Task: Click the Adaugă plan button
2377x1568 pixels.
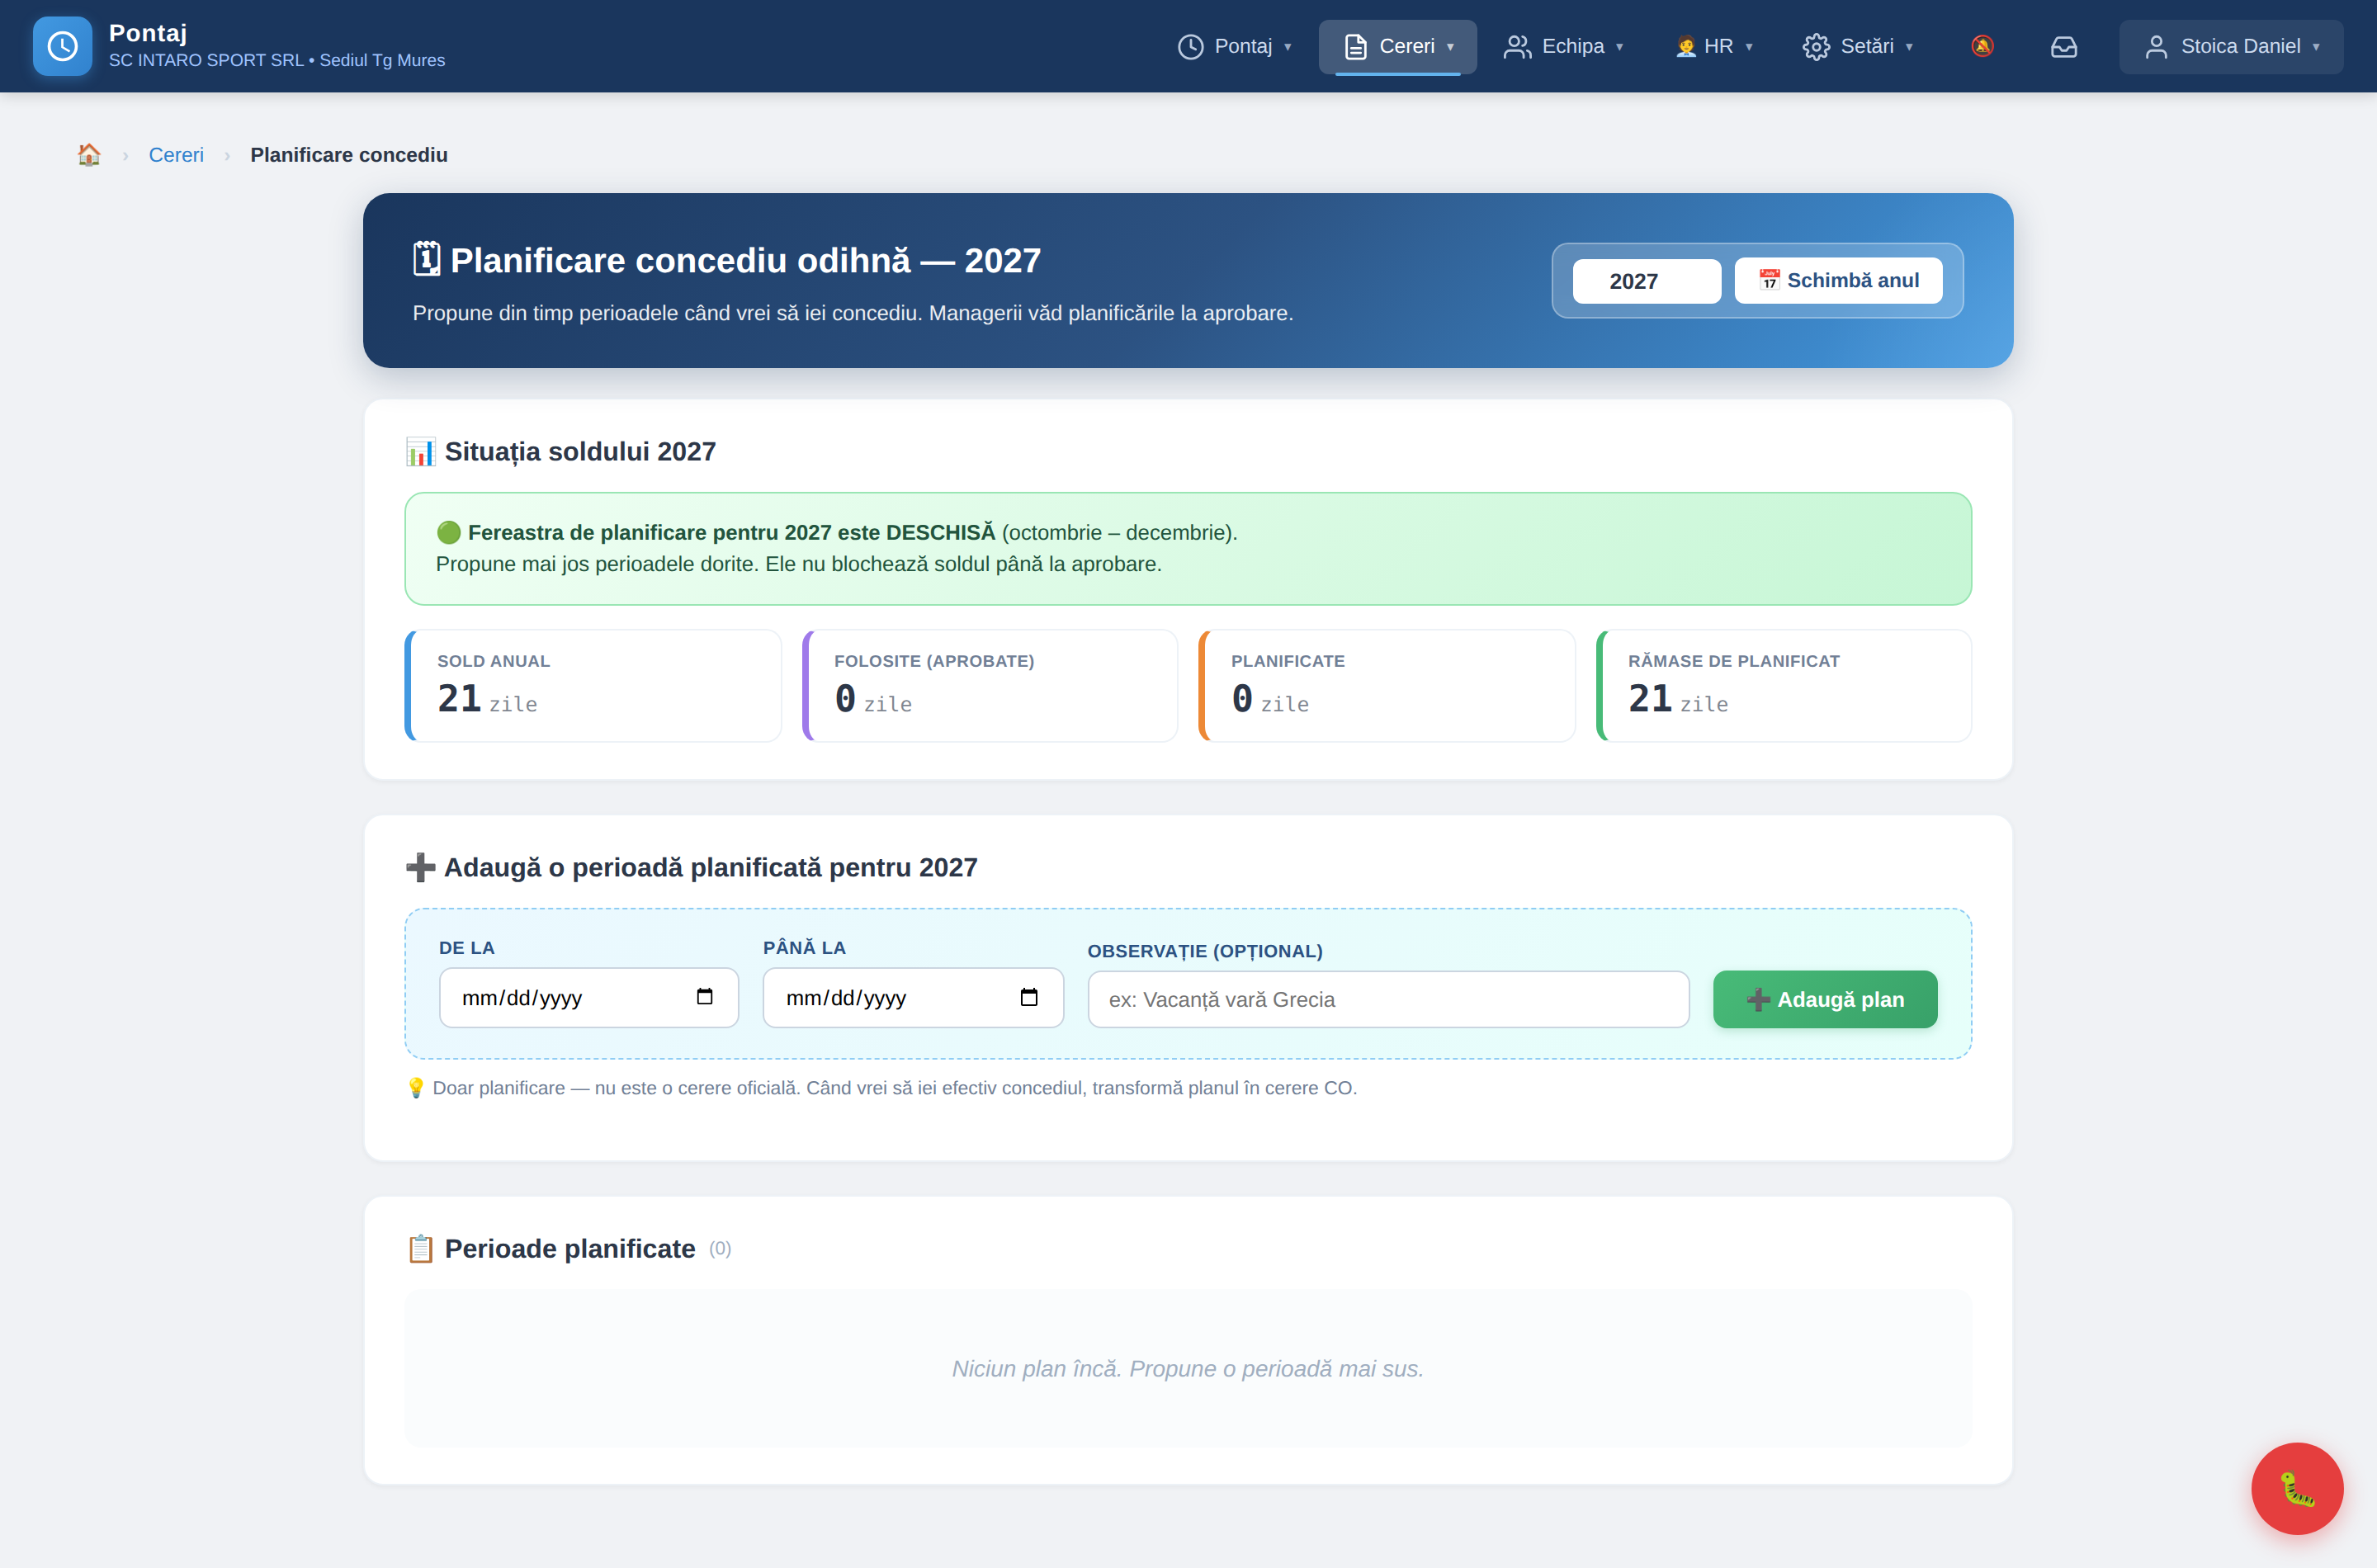Action: 1825,999
